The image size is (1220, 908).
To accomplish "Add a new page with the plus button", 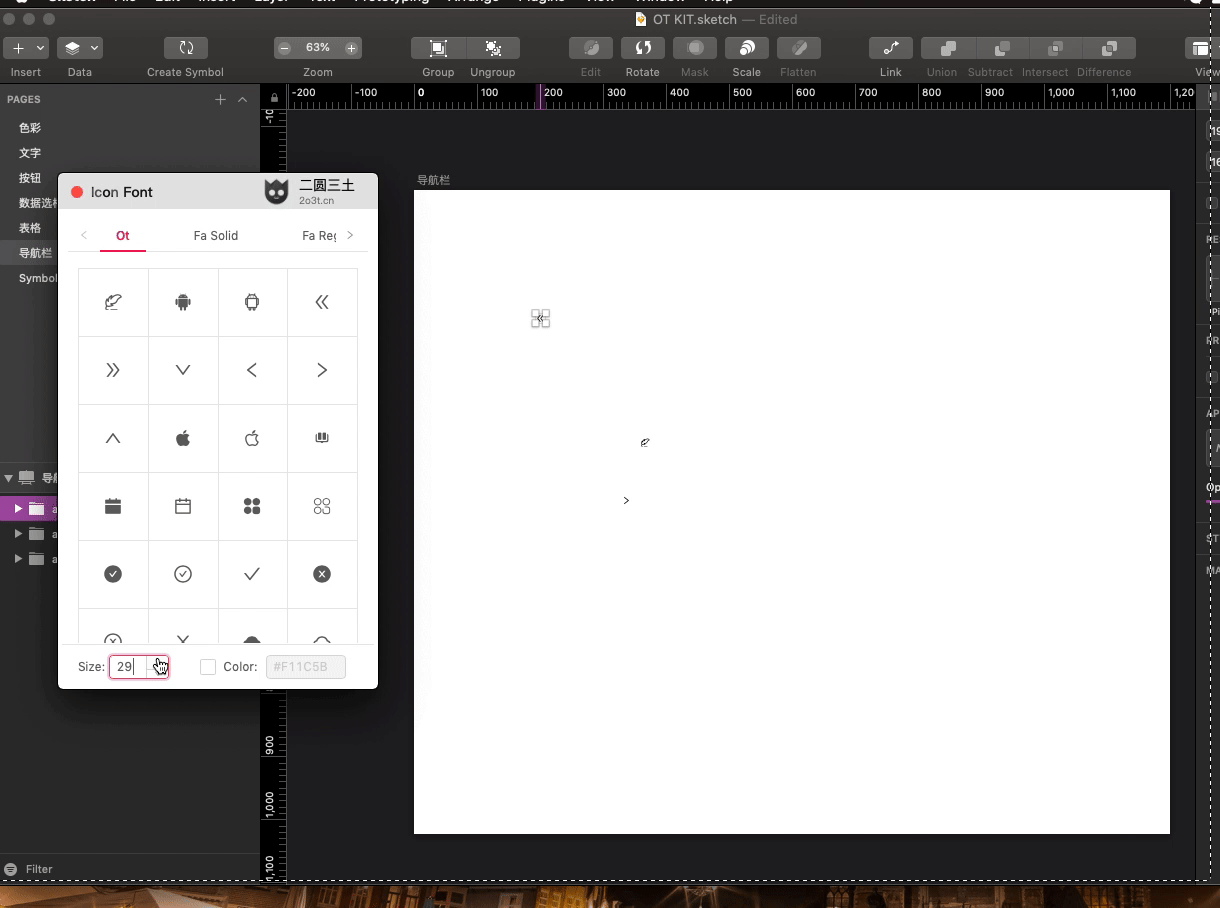I will click(220, 99).
